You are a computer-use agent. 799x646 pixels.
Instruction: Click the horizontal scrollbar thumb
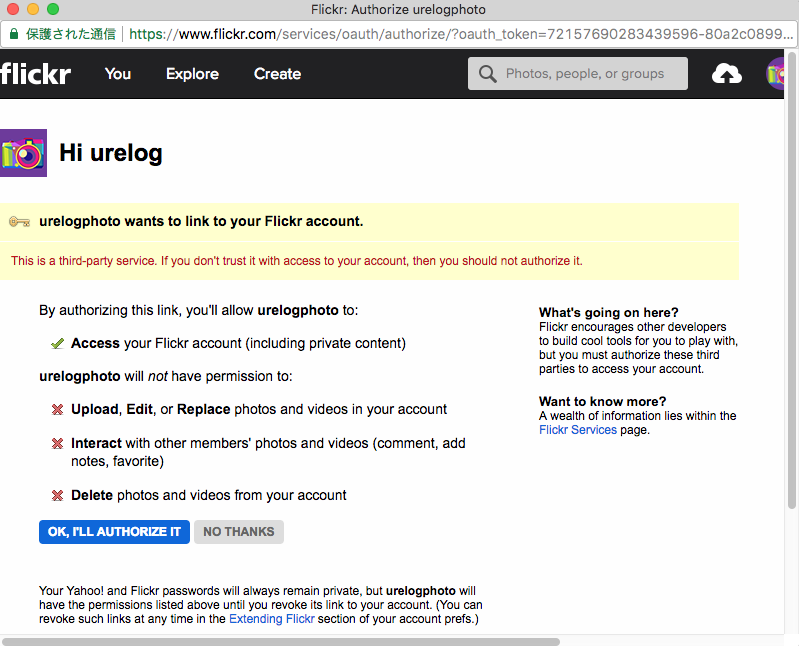tap(281, 642)
